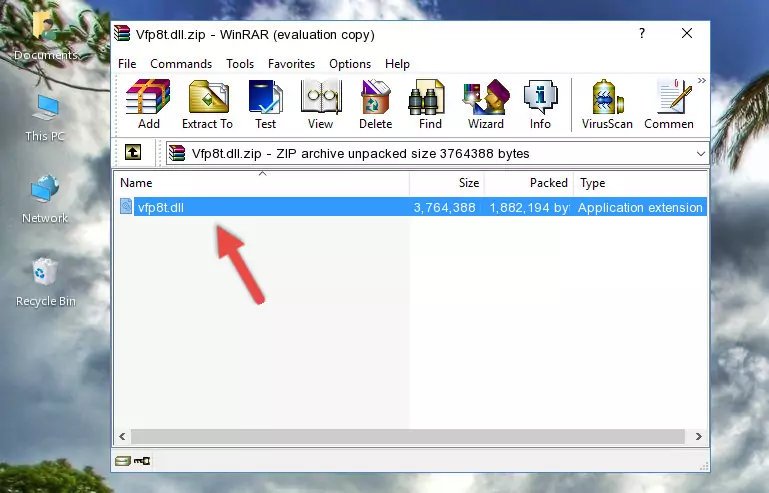Expand hidden toolbar items chevron

702,80
